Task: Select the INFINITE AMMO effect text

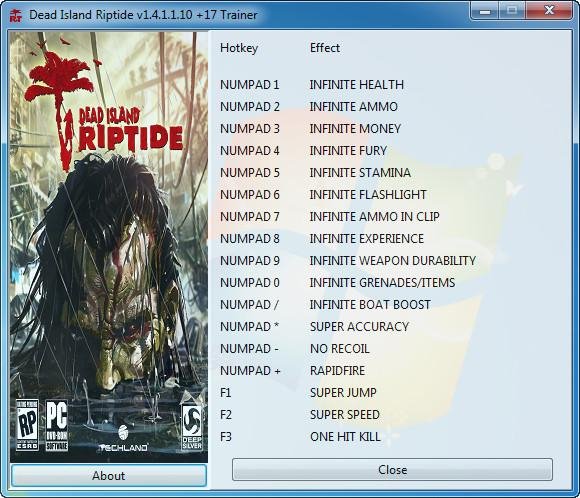Action: pyautogui.click(x=354, y=107)
